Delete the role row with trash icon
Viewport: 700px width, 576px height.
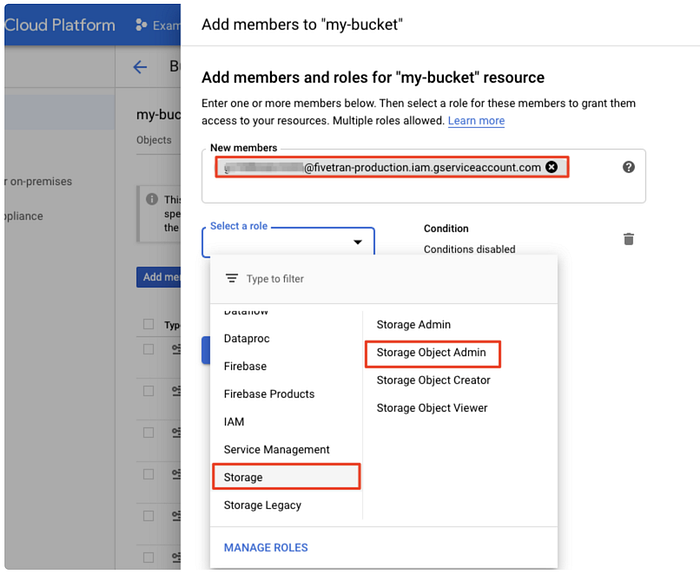point(629,239)
